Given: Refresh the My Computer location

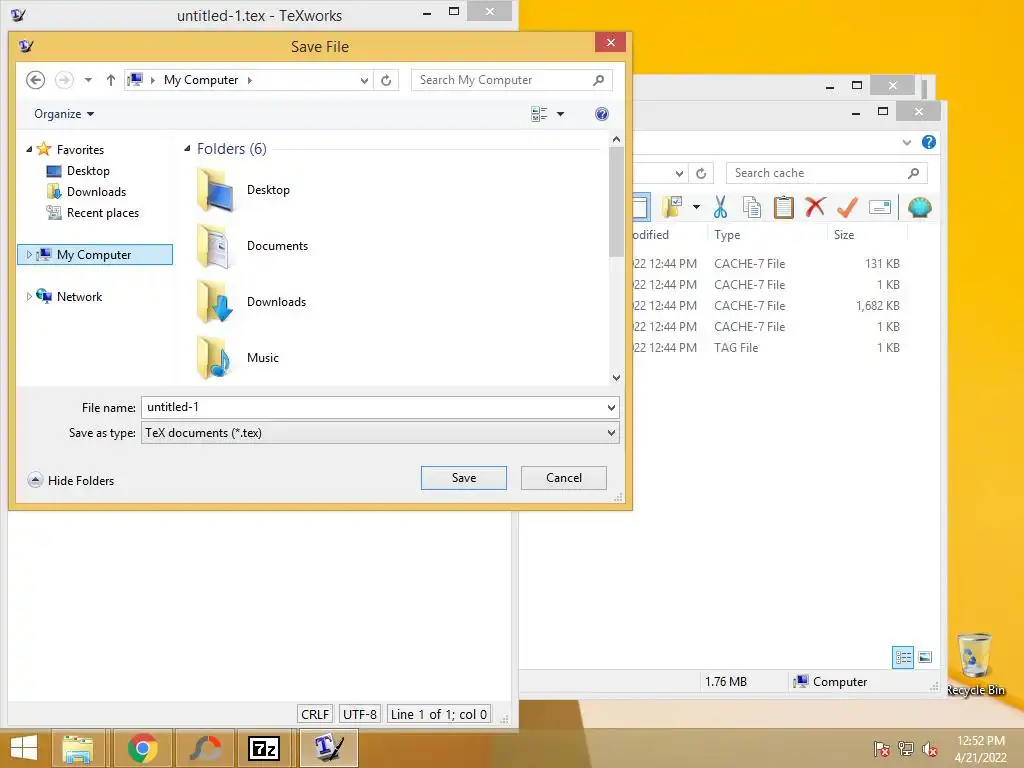Looking at the screenshot, I should point(386,80).
